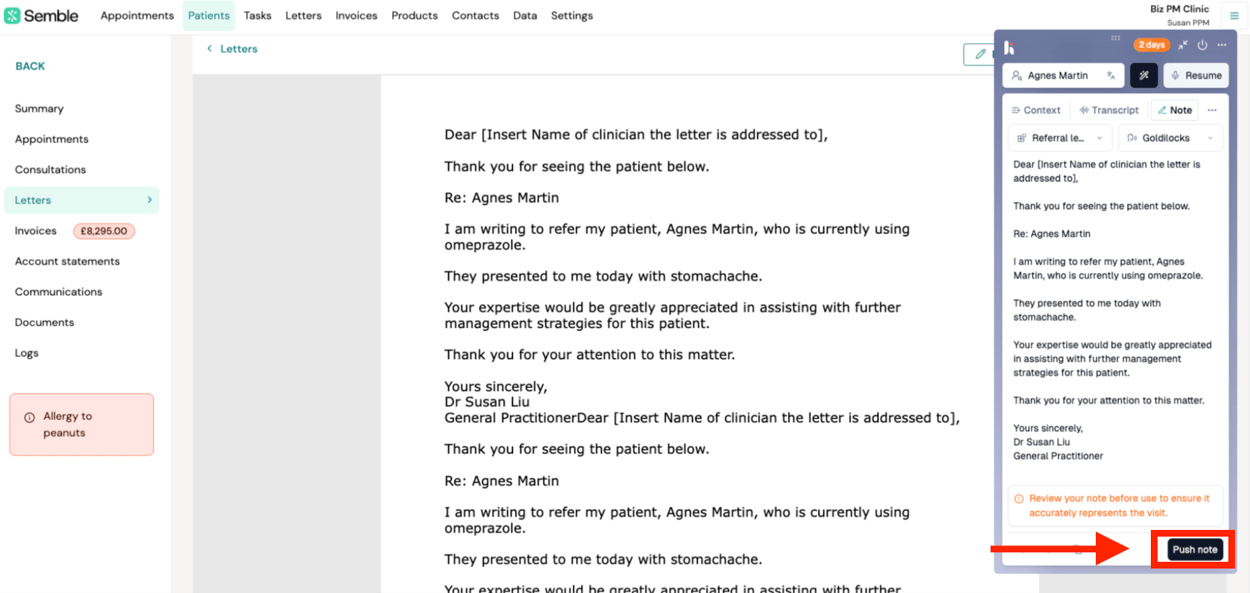This screenshot has width=1250, height=593.
Task: Switch to the Context tab
Action: pyautogui.click(x=1036, y=110)
